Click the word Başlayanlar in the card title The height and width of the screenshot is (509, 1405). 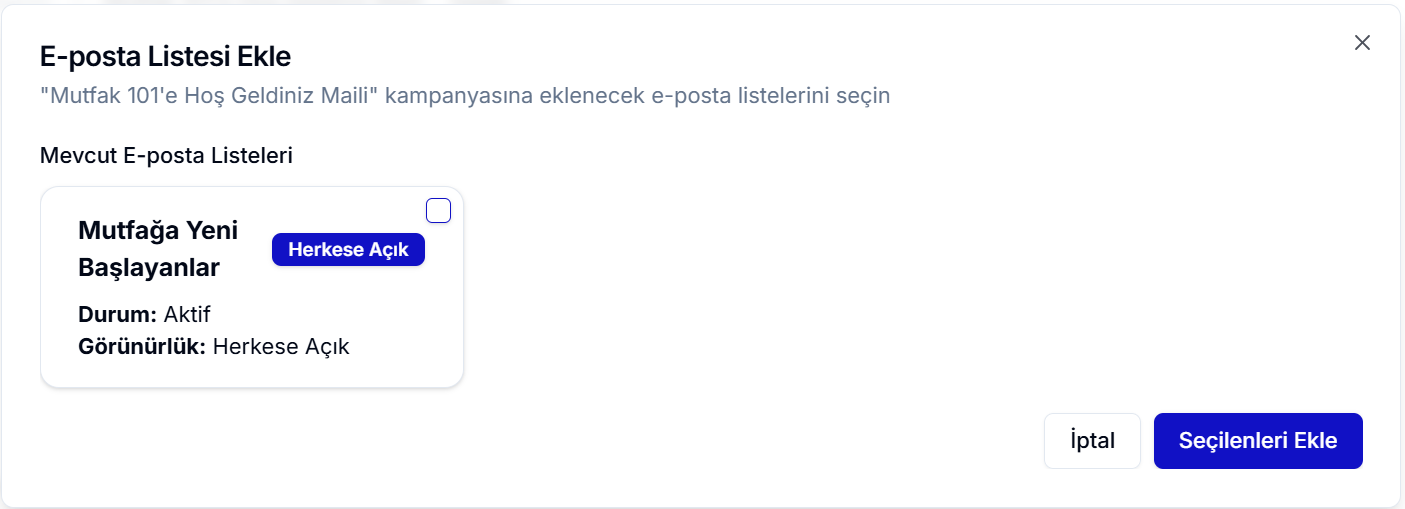(x=149, y=268)
